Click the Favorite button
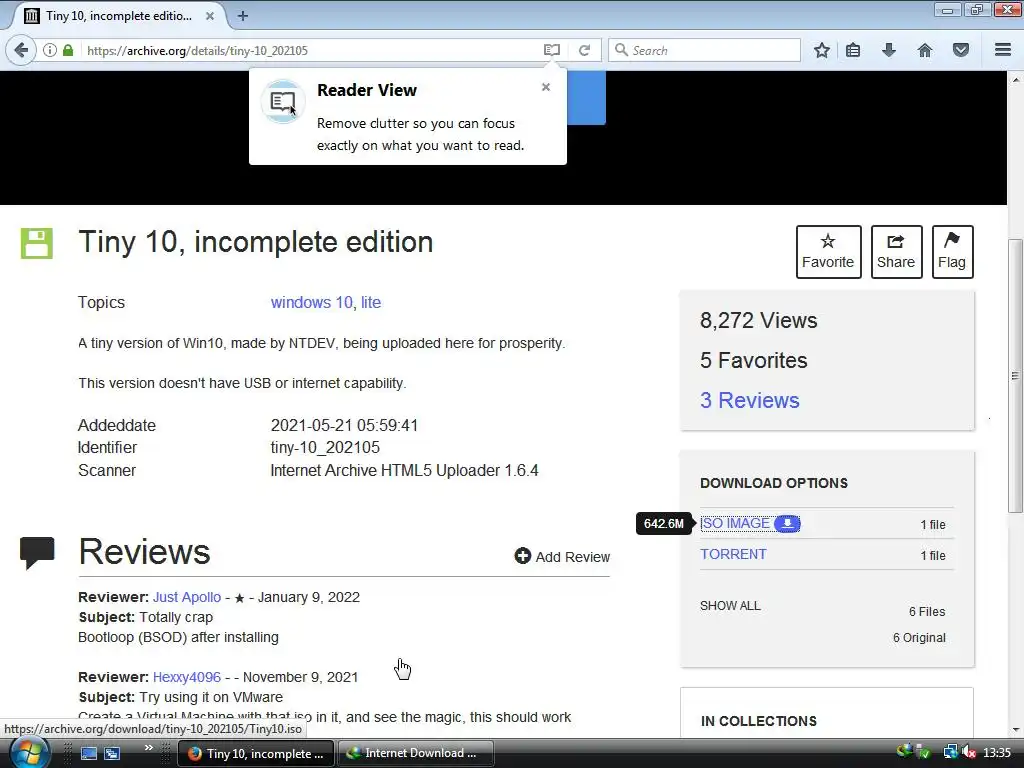Viewport: 1024px width, 768px height. (x=828, y=252)
